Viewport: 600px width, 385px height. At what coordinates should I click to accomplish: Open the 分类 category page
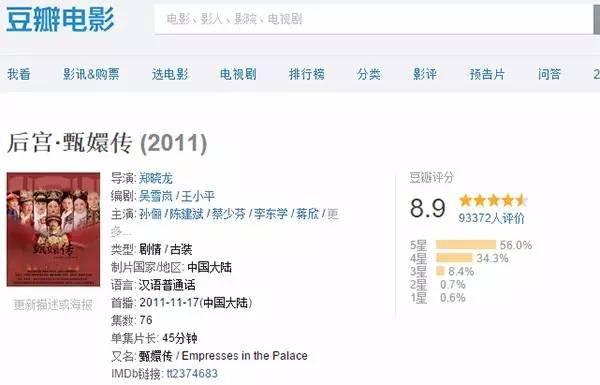pos(368,74)
